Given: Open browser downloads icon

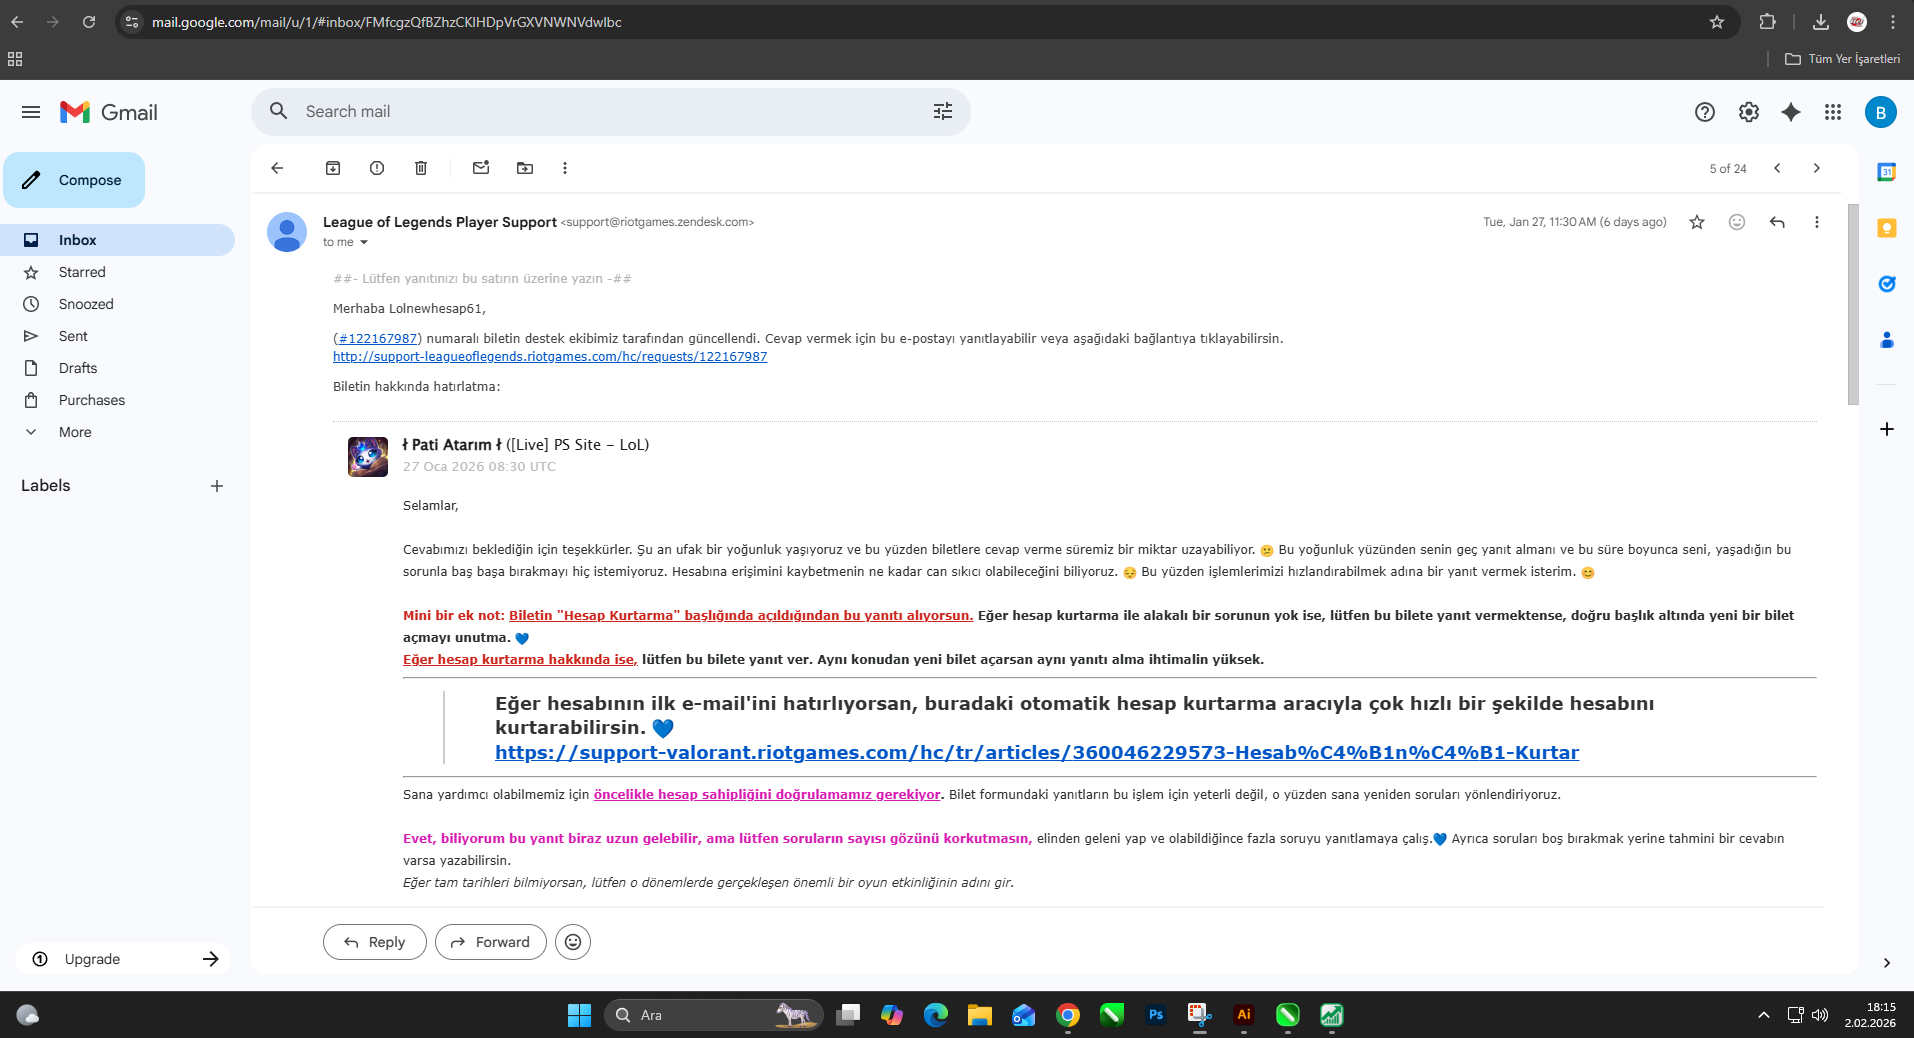Looking at the screenshot, I should click(x=1821, y=22).
